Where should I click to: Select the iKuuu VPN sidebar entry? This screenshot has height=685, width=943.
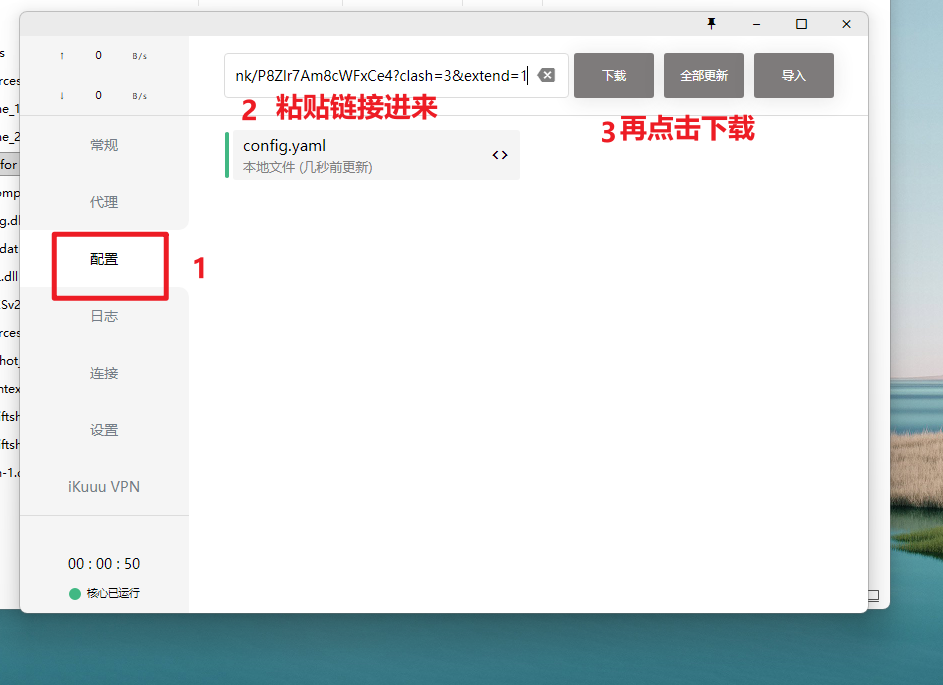103,486
